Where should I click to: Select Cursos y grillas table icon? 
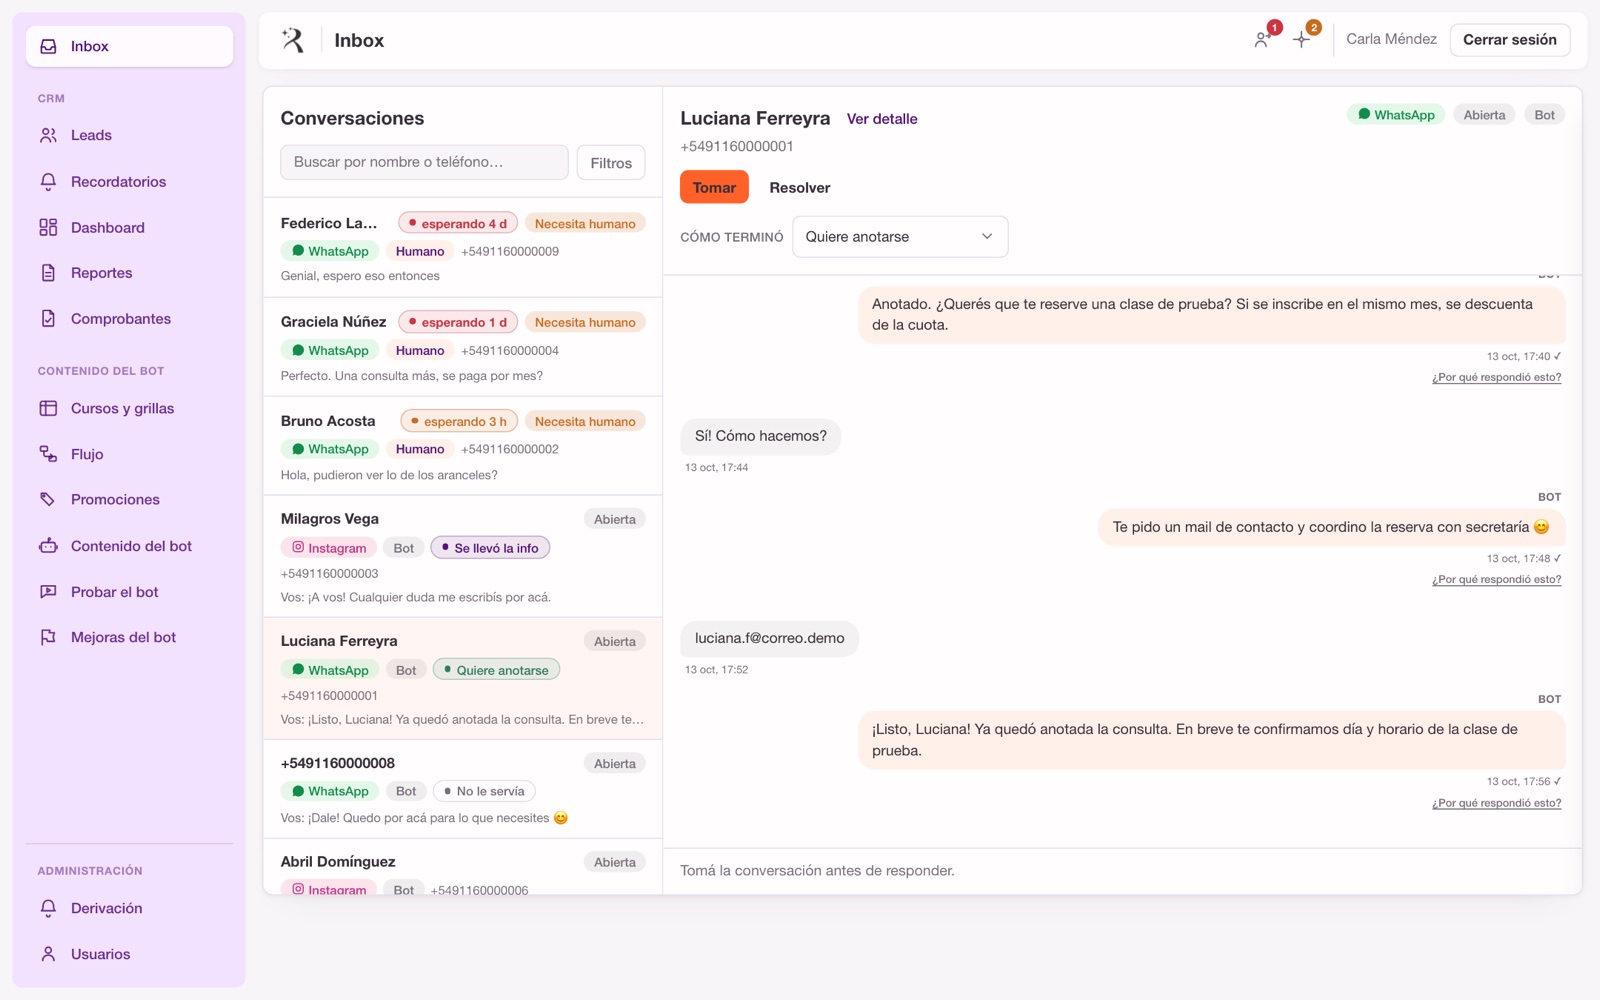coord(48,408)
